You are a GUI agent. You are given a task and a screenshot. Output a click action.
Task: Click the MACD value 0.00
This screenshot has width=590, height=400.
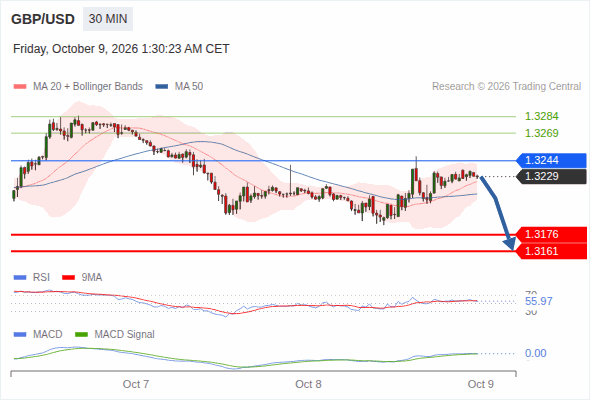[535, 353]
